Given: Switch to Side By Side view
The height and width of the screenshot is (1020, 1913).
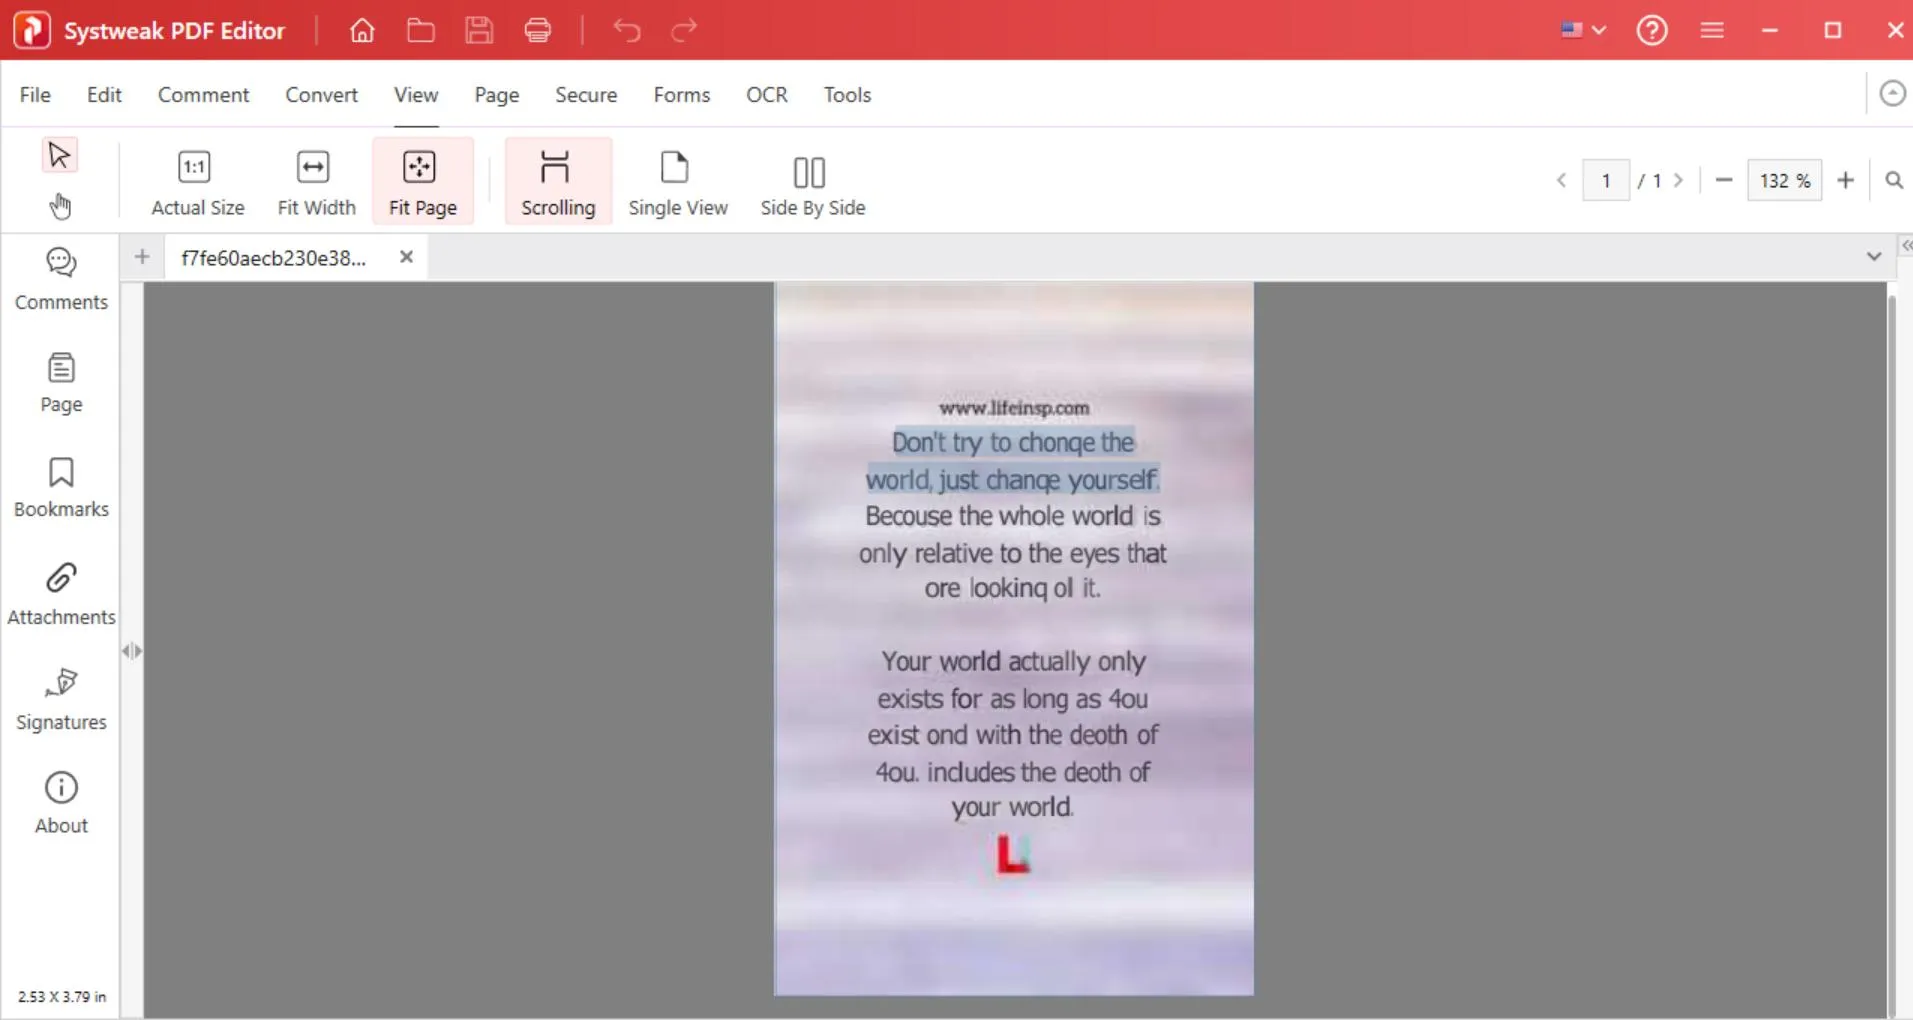Looking at the screenshot, I should tap(812, 182).
